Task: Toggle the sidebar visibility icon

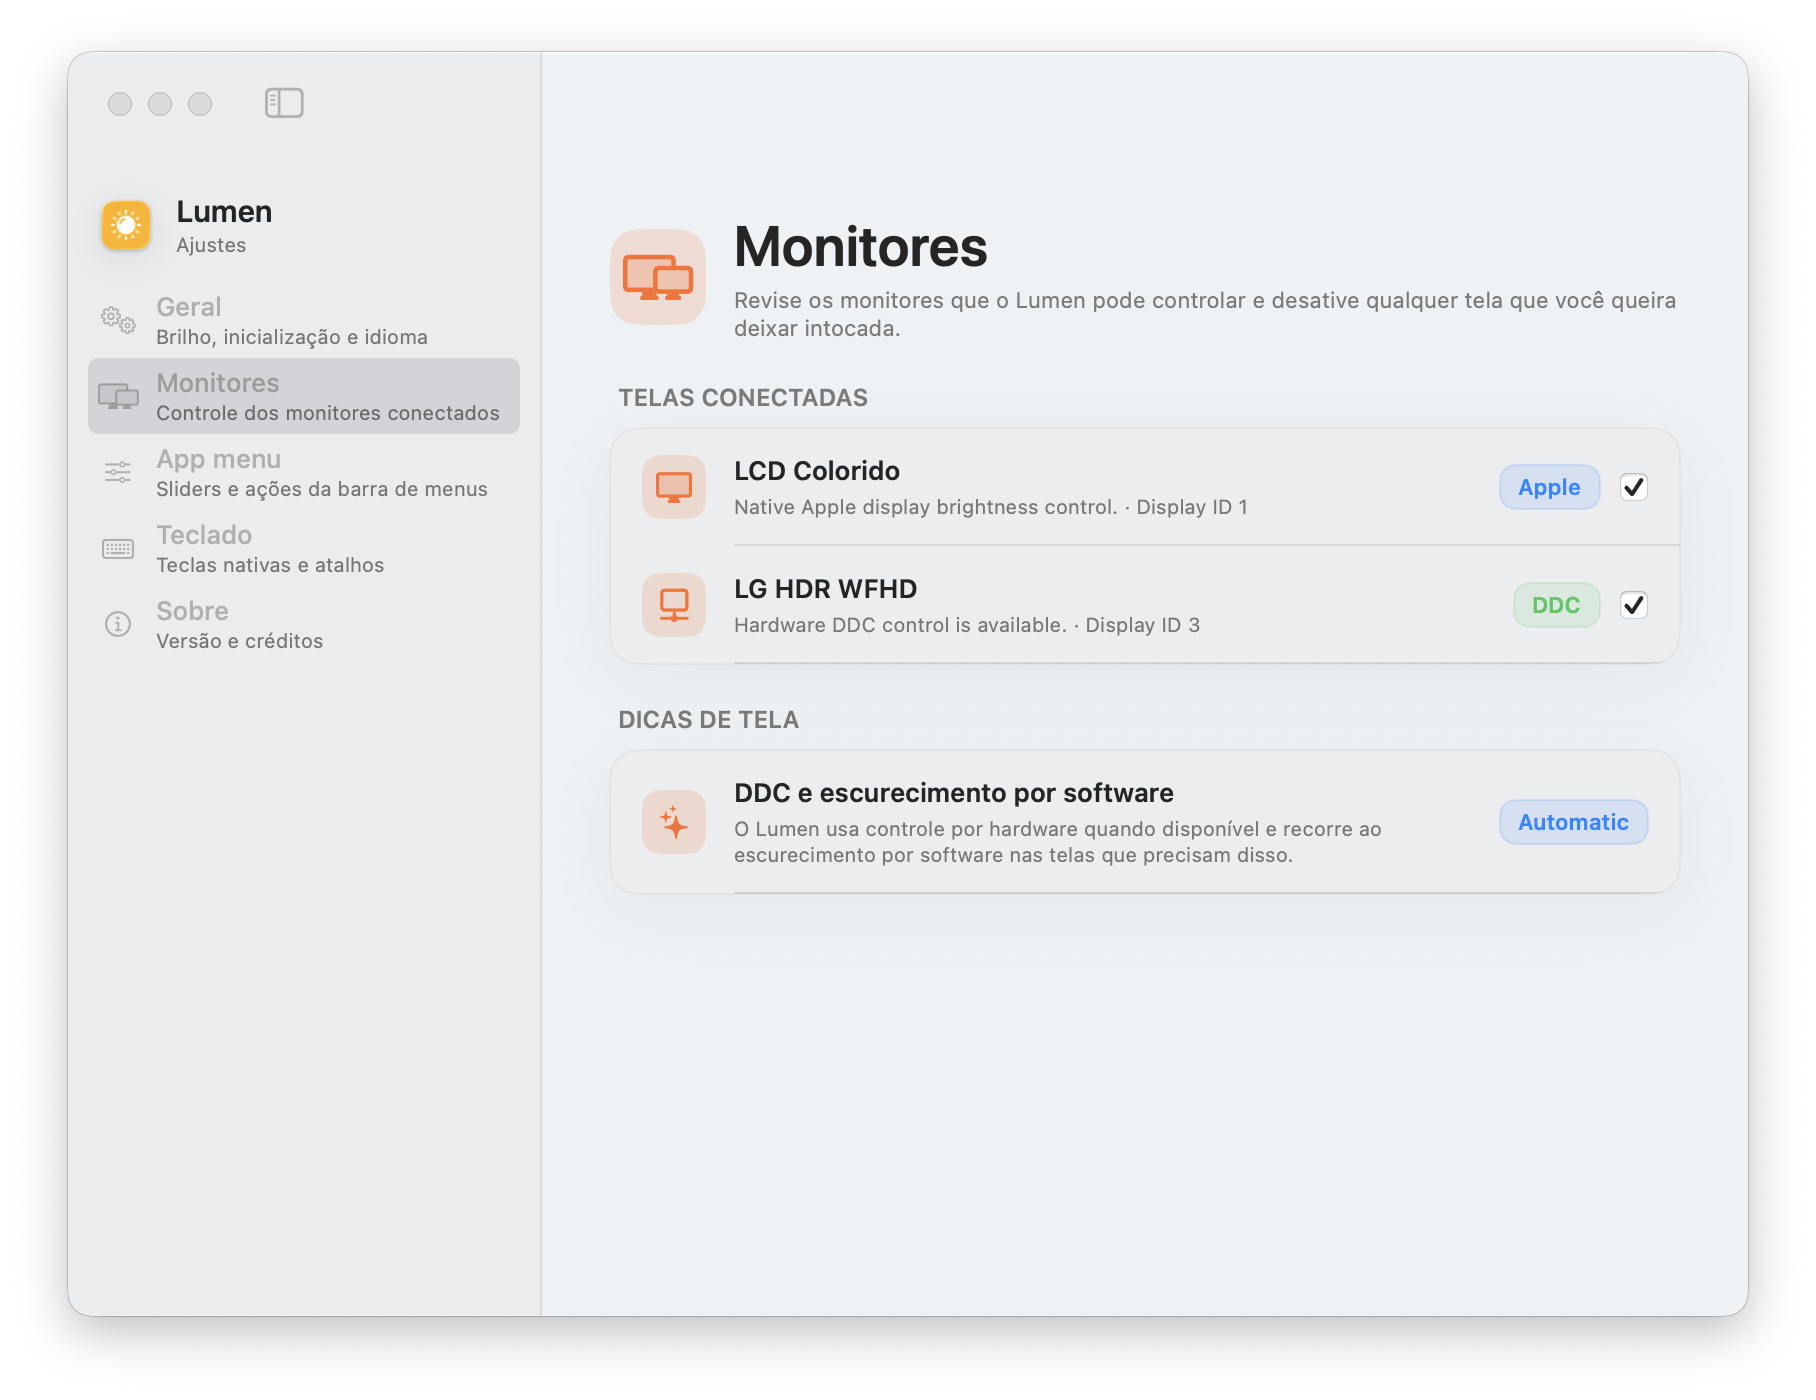Action: coord(284,103)
